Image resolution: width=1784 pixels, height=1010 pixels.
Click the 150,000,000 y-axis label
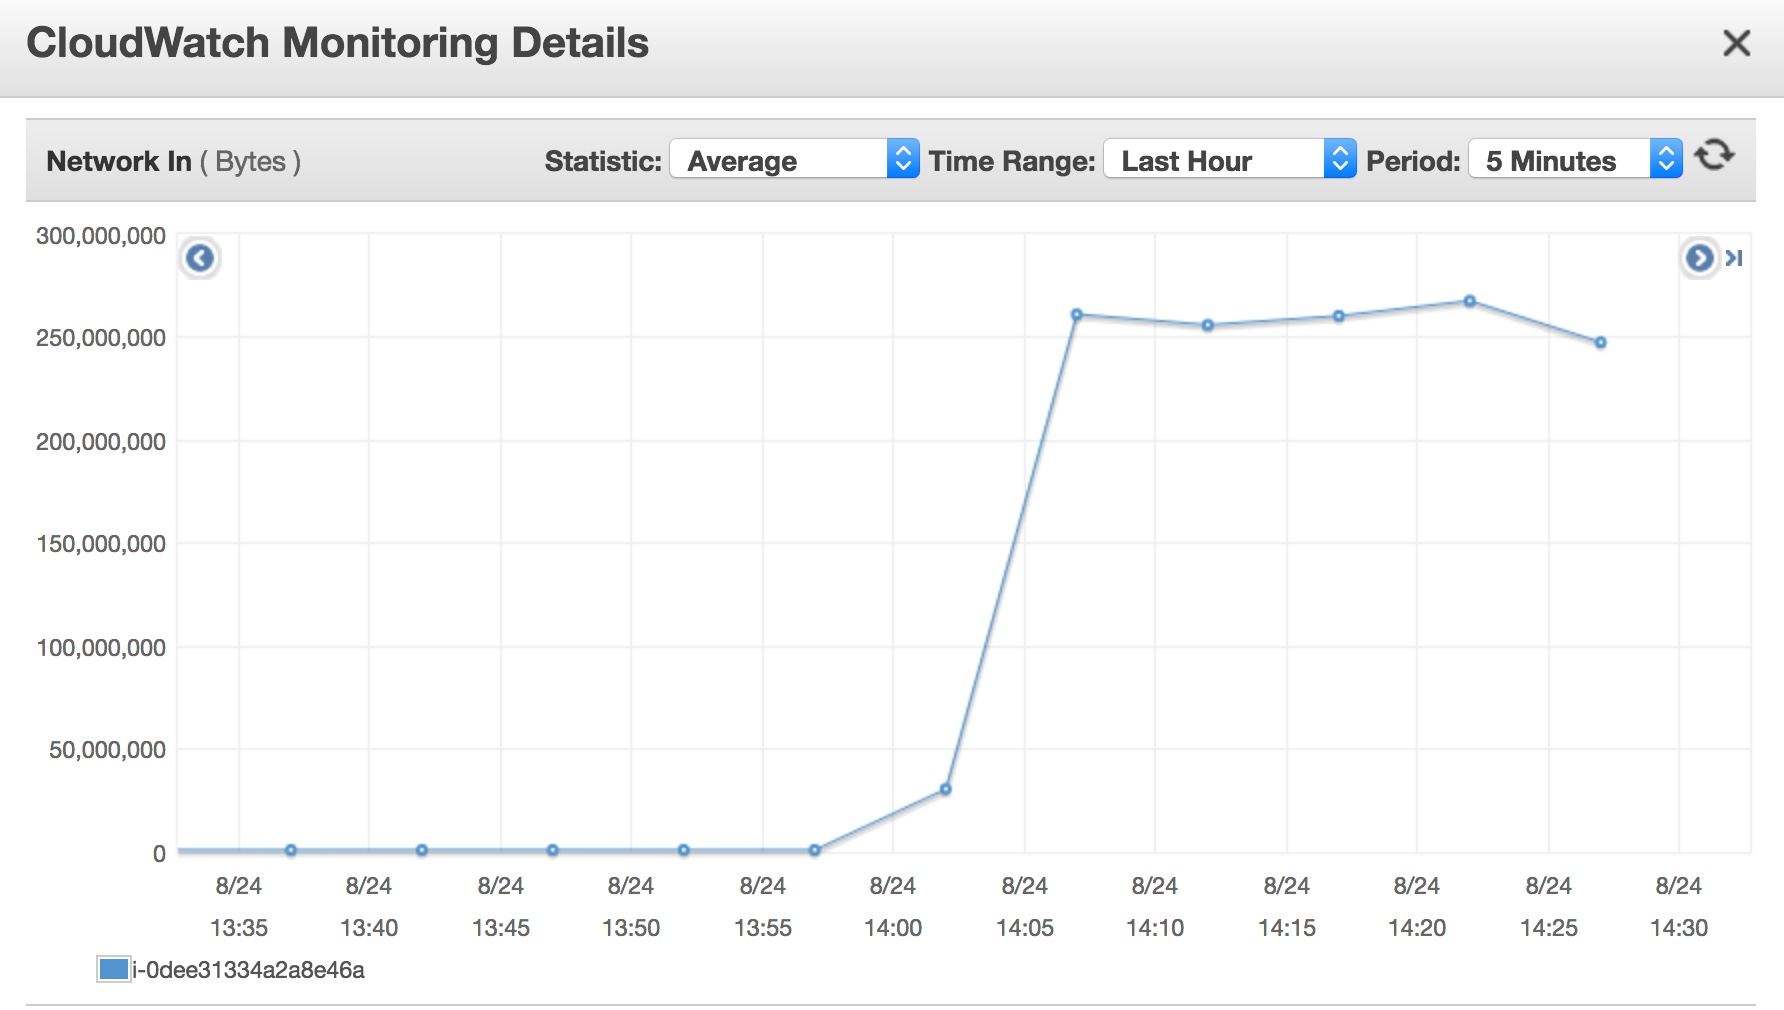101,544
